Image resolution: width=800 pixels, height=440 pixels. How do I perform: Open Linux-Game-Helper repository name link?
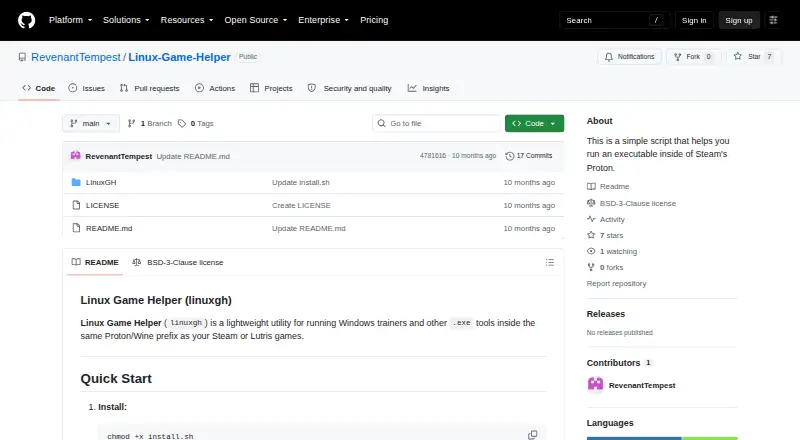[180, 57]
